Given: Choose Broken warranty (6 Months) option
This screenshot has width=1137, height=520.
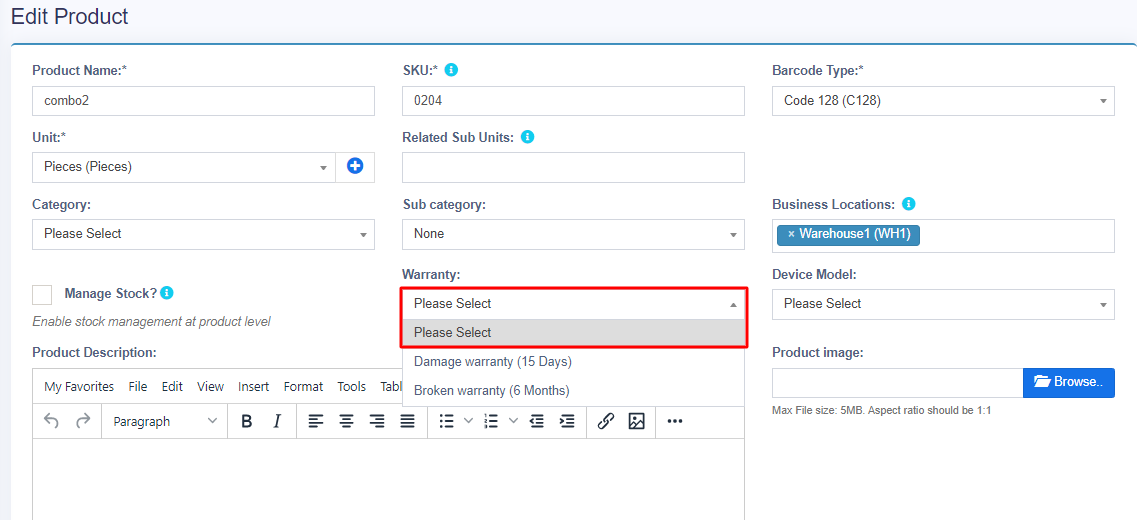Looking at the screenshot, I should (492, 391).
